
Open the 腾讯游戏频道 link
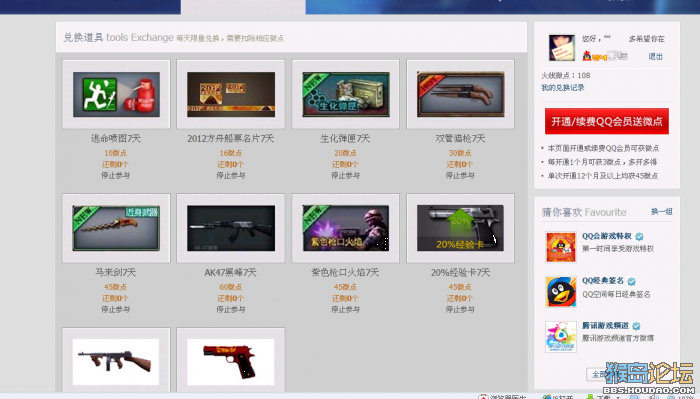[x=605, y=325]
